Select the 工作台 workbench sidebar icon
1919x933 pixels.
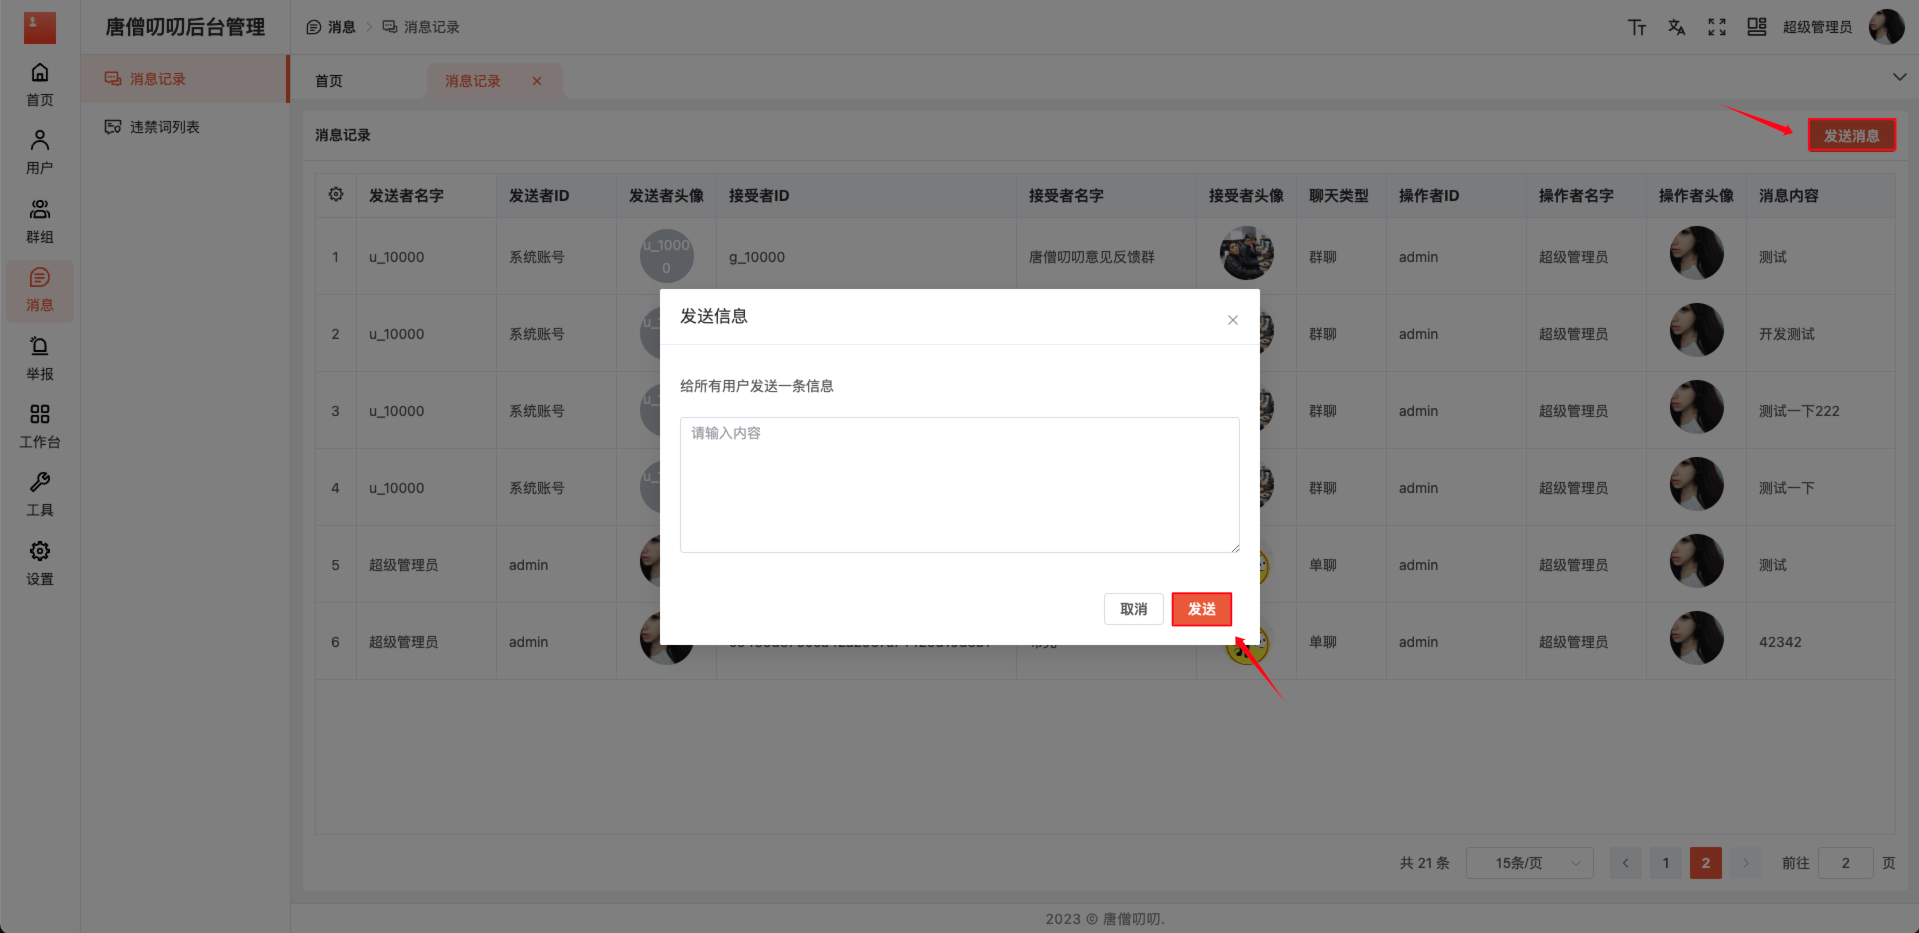pyautogui.click(x=39, y=427)
